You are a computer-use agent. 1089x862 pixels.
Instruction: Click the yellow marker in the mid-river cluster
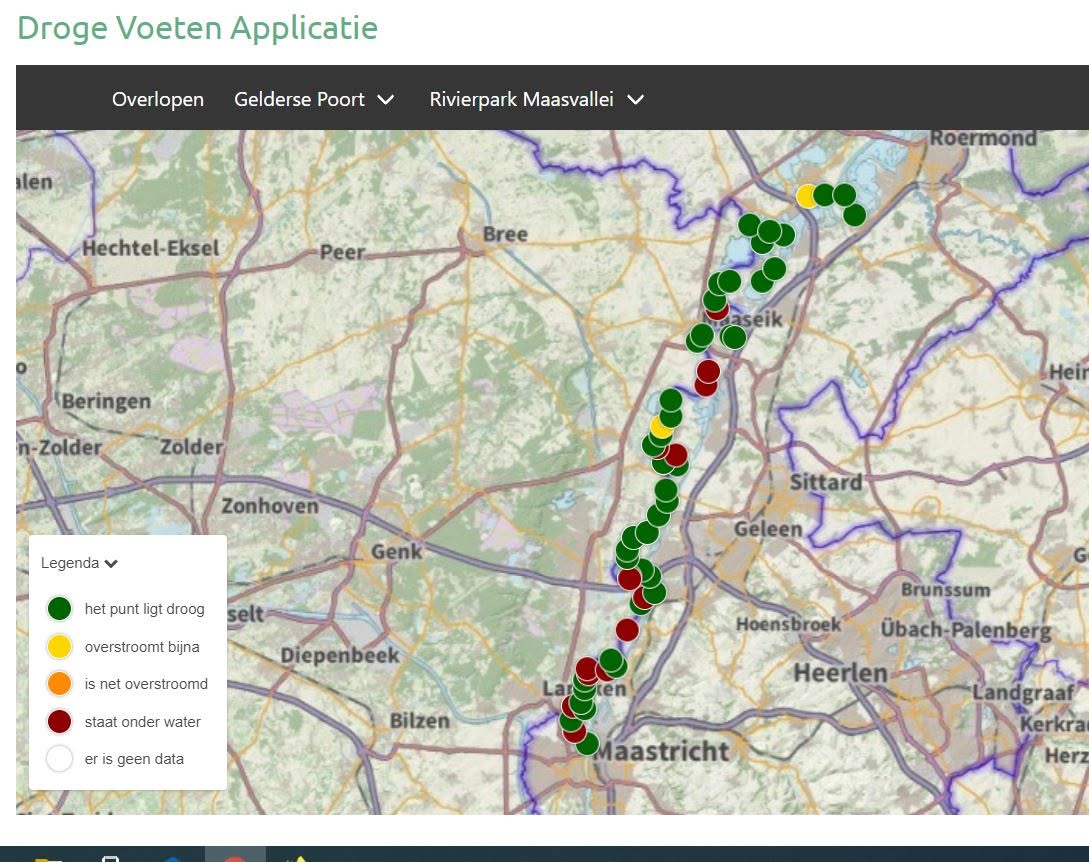660,427
